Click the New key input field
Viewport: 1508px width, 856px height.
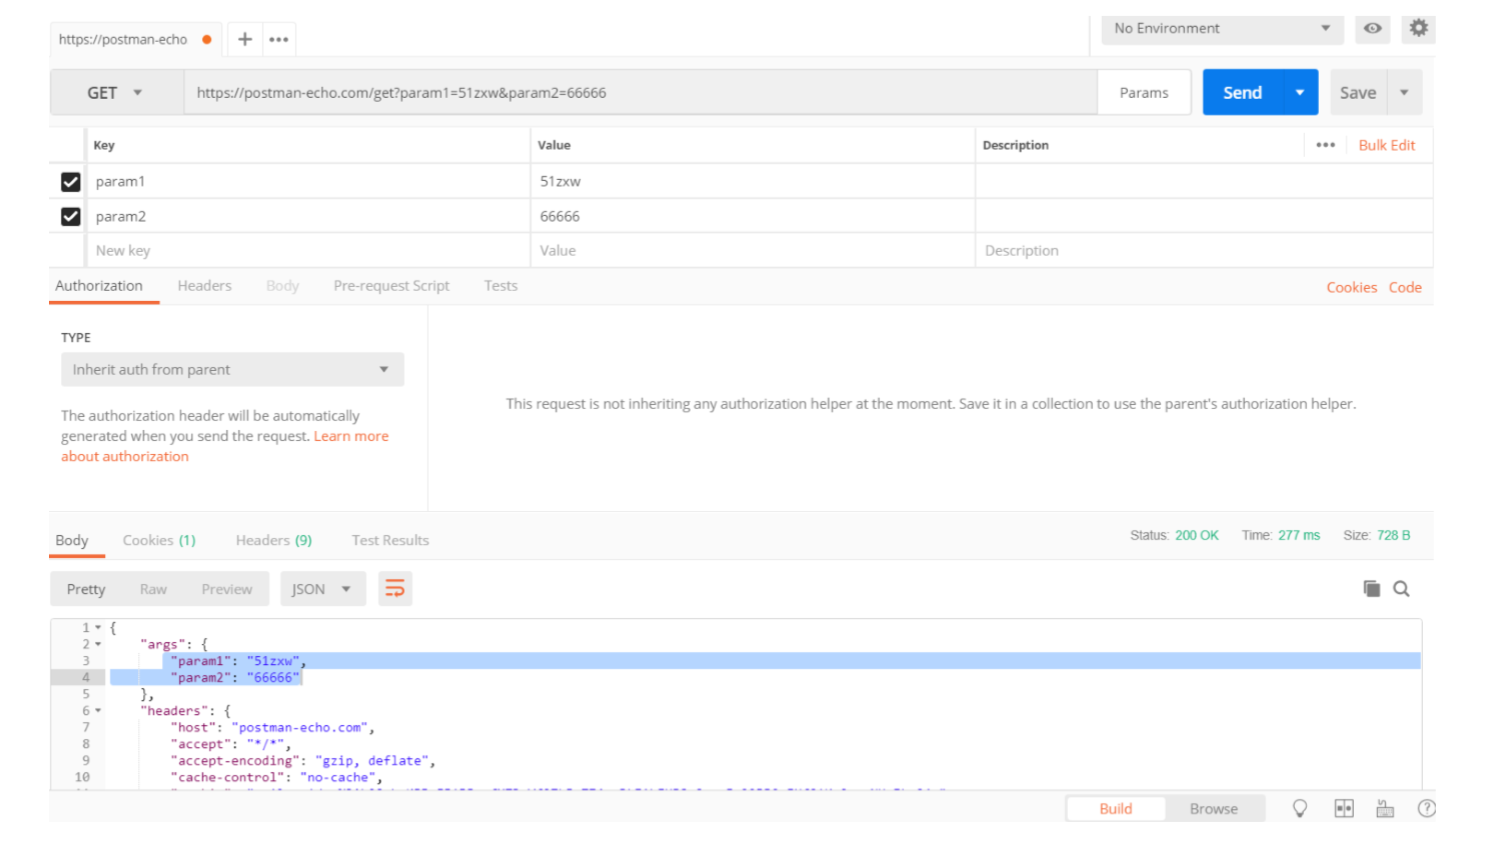pyautogui.click(x=300, y=251)
